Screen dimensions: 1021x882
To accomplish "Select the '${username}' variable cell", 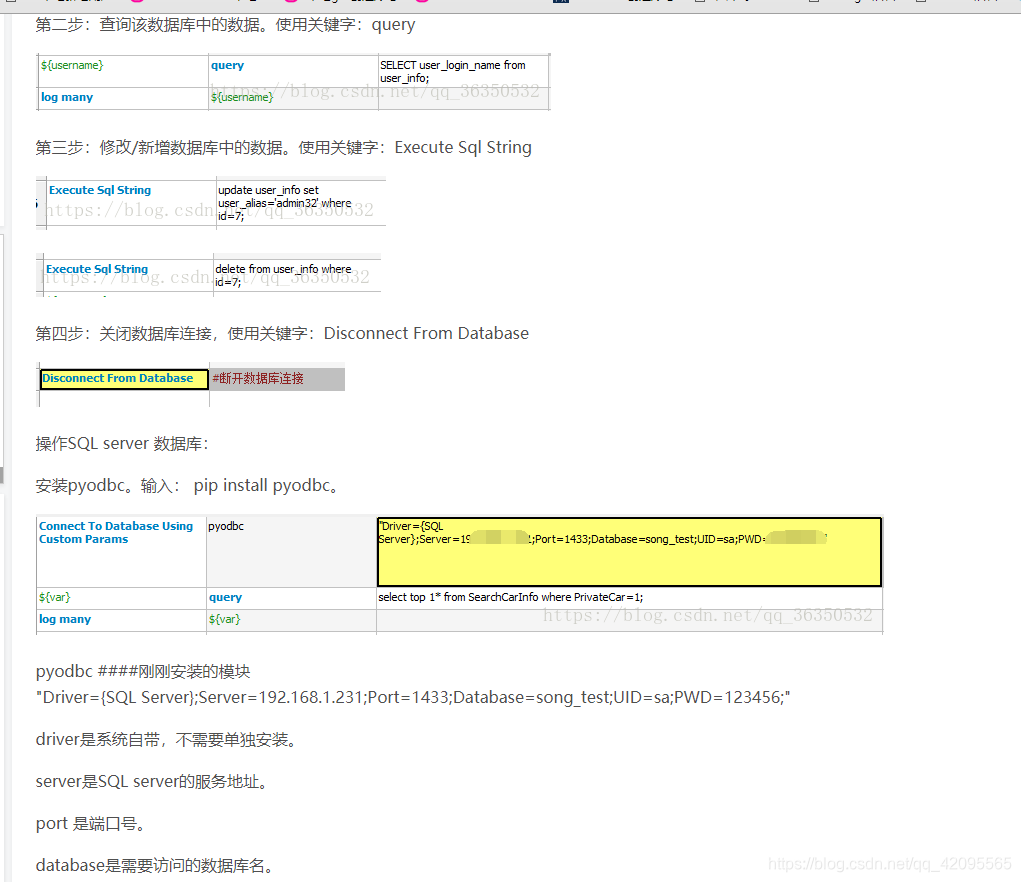I will coord(70,63).
